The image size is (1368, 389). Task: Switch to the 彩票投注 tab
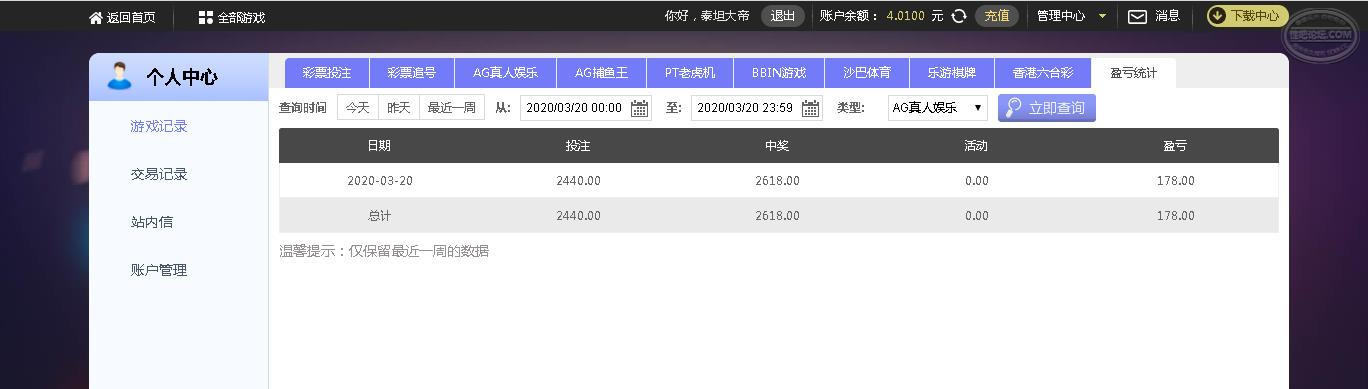327,73
